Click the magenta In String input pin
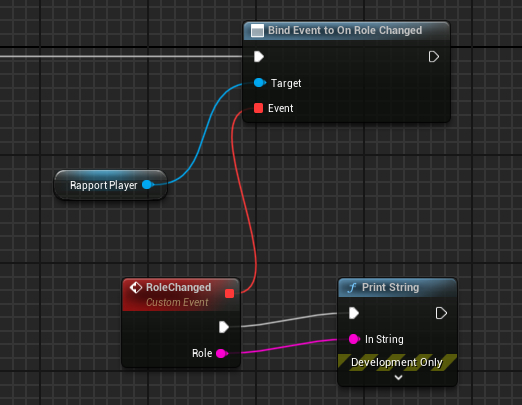This screenshot has height=405, width=522. [x=354, y=339]
